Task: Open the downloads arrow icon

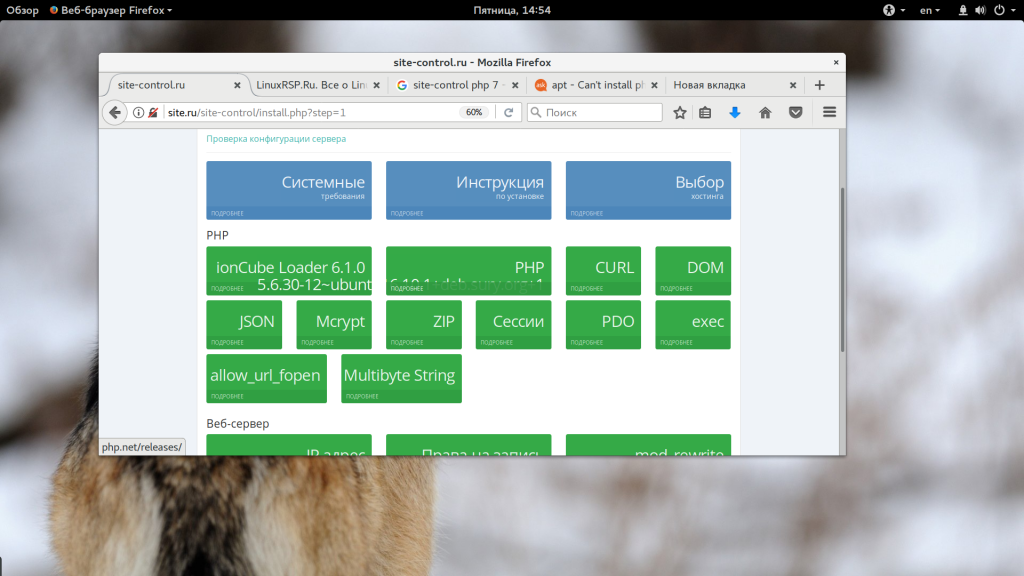Action: click(x=735, y=113)
